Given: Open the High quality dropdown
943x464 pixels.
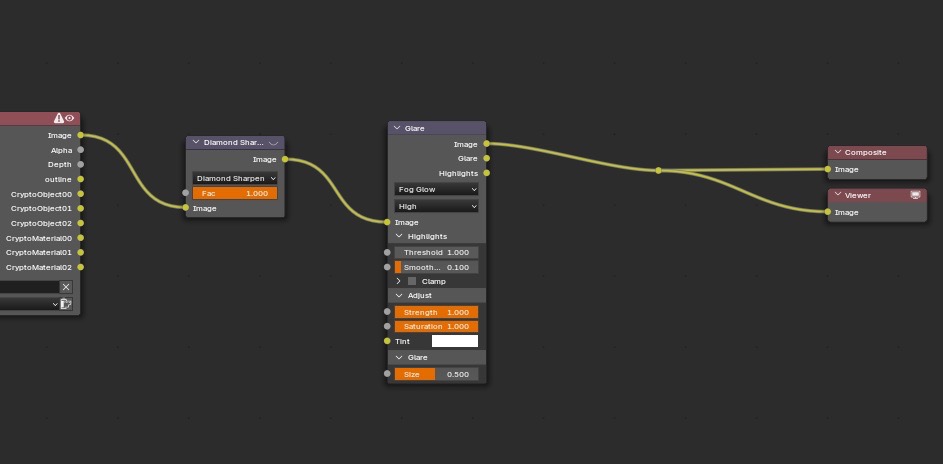Looking at the screenshot, I should pos(437,206).
